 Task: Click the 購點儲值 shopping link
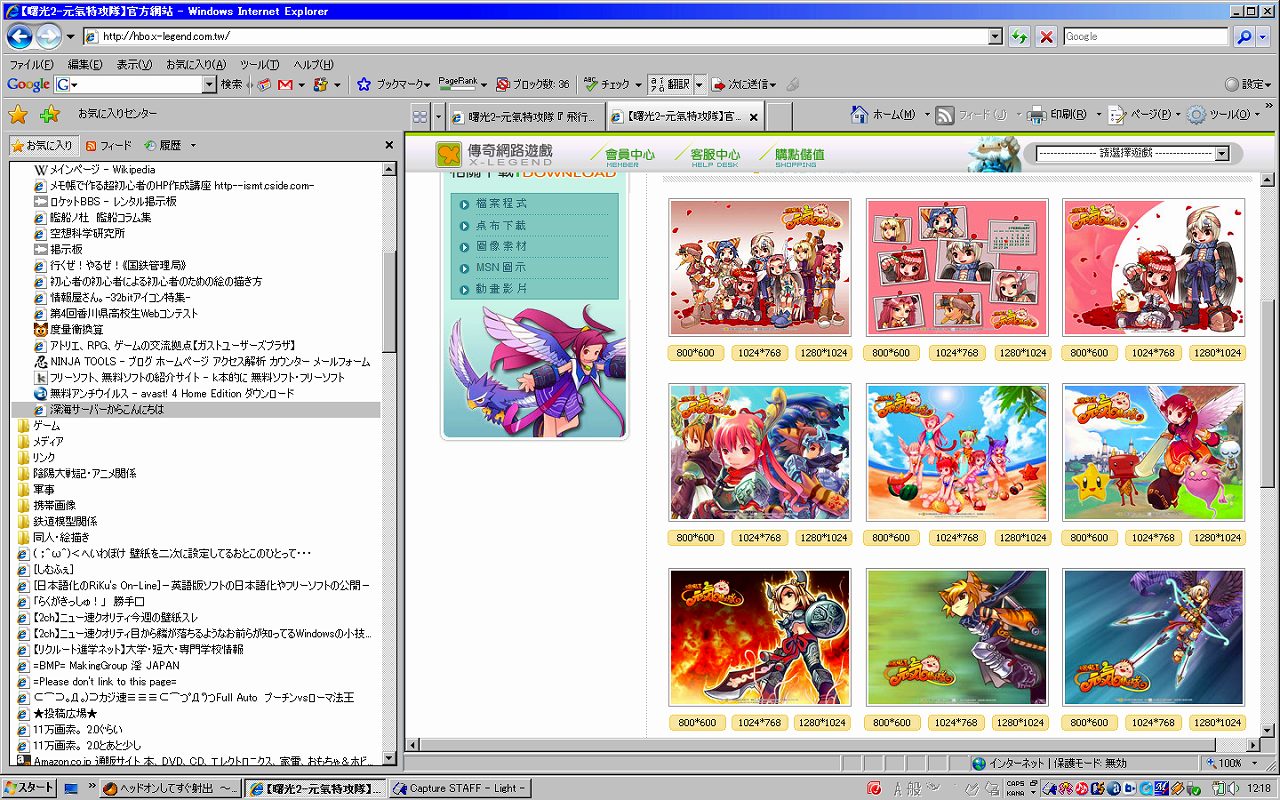pyautogui.click(x=799, y=156)
